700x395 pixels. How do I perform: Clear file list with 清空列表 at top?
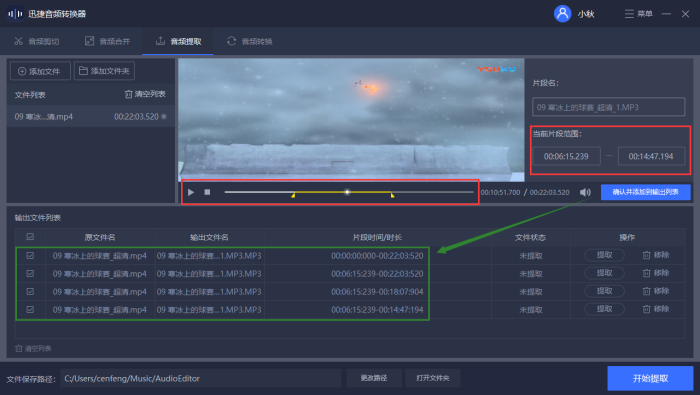145,94
